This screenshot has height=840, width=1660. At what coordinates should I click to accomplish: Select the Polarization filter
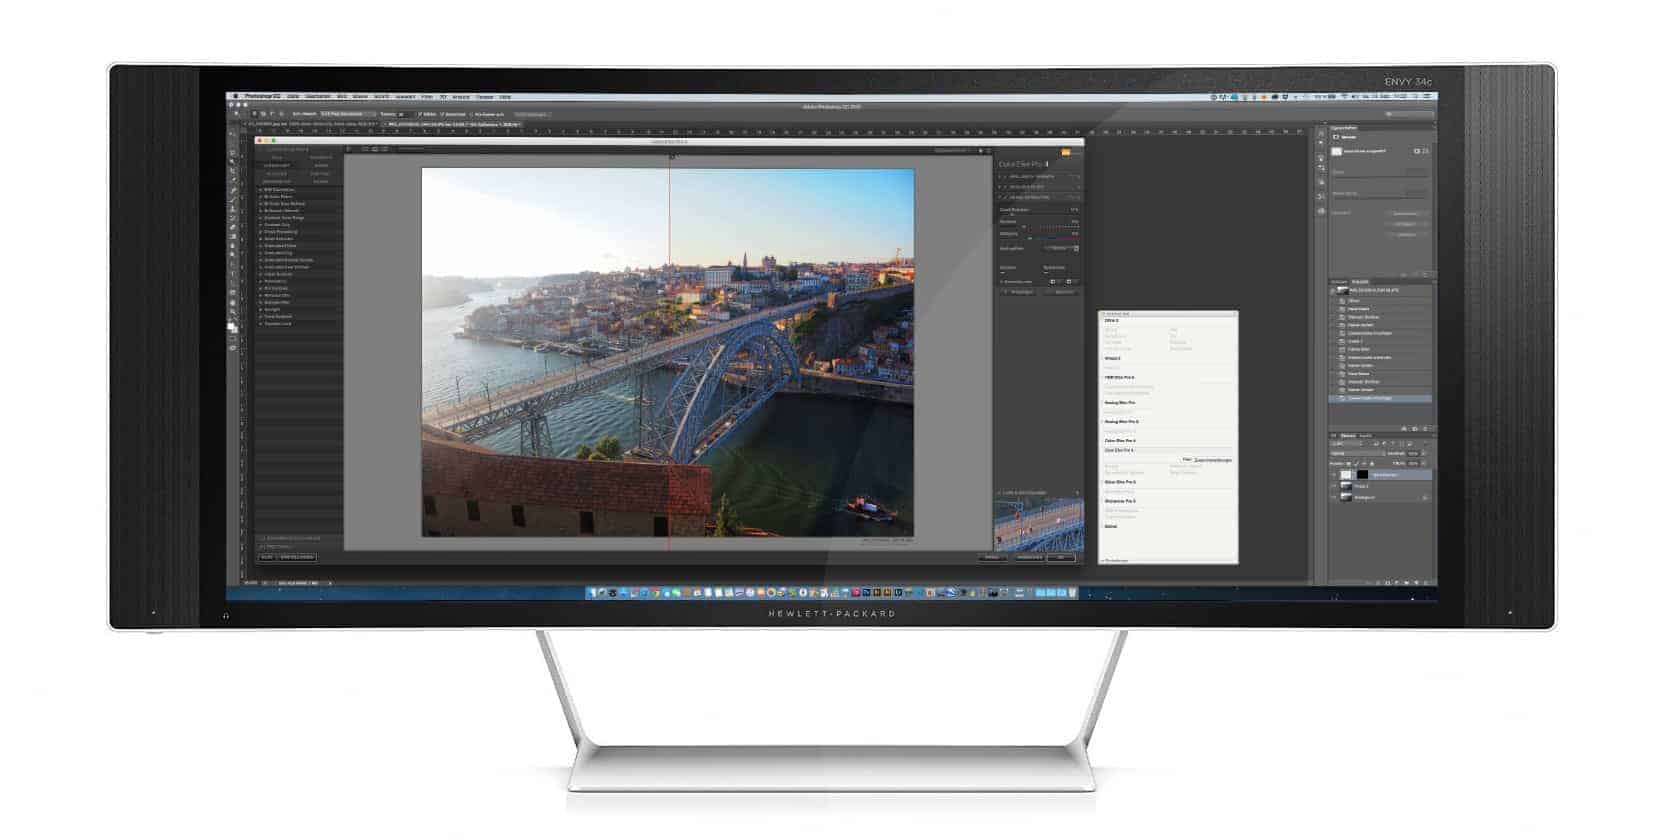274,281
